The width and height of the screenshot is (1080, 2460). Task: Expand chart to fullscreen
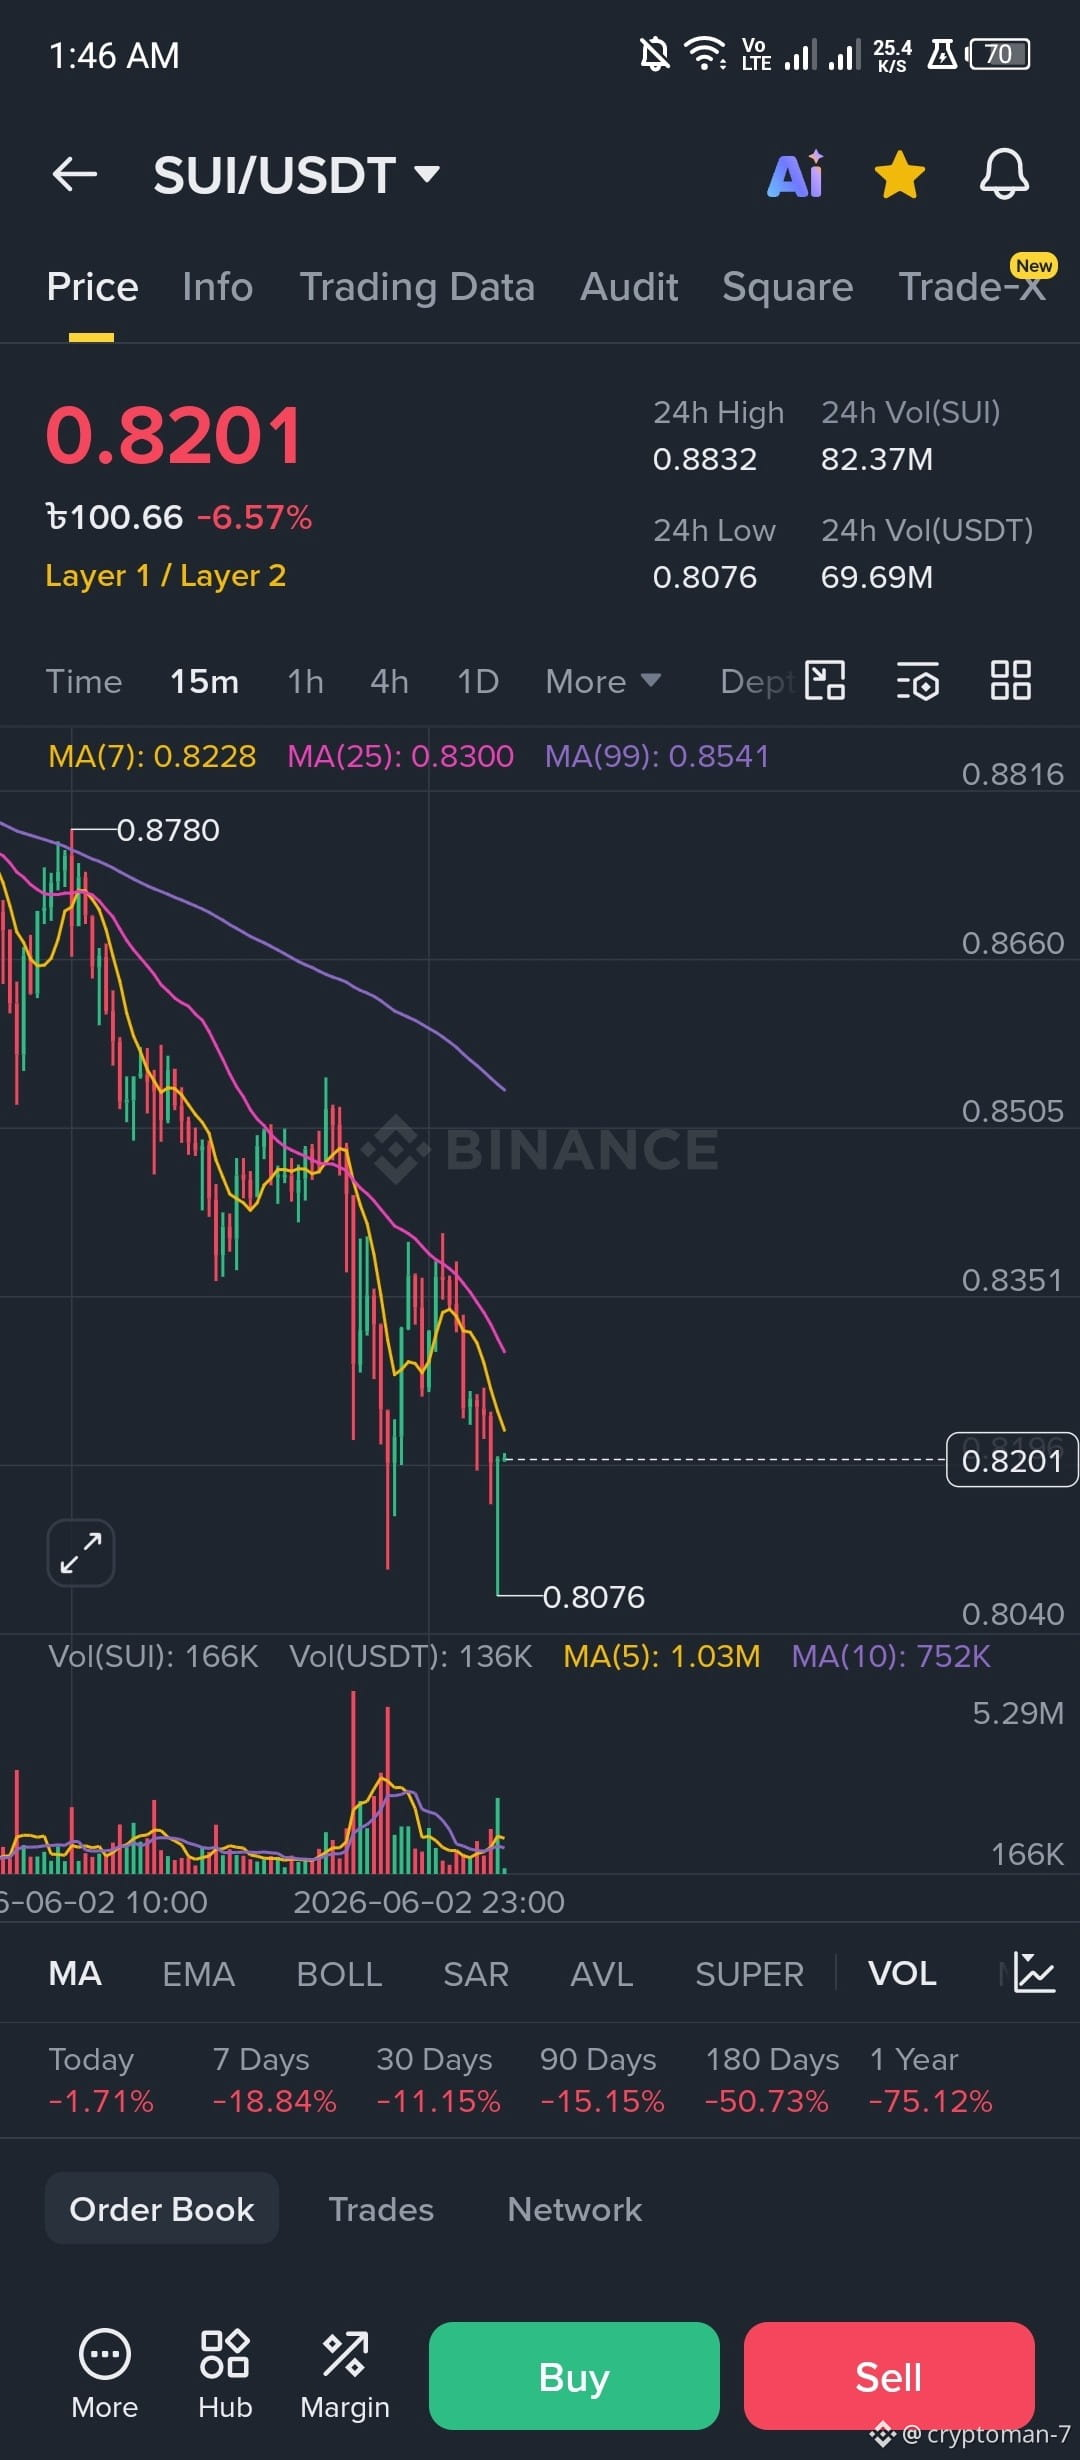81,1553
